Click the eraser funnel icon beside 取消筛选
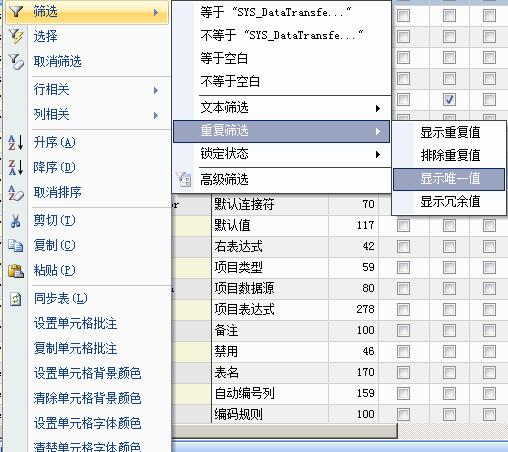 [x=16, y=62]
